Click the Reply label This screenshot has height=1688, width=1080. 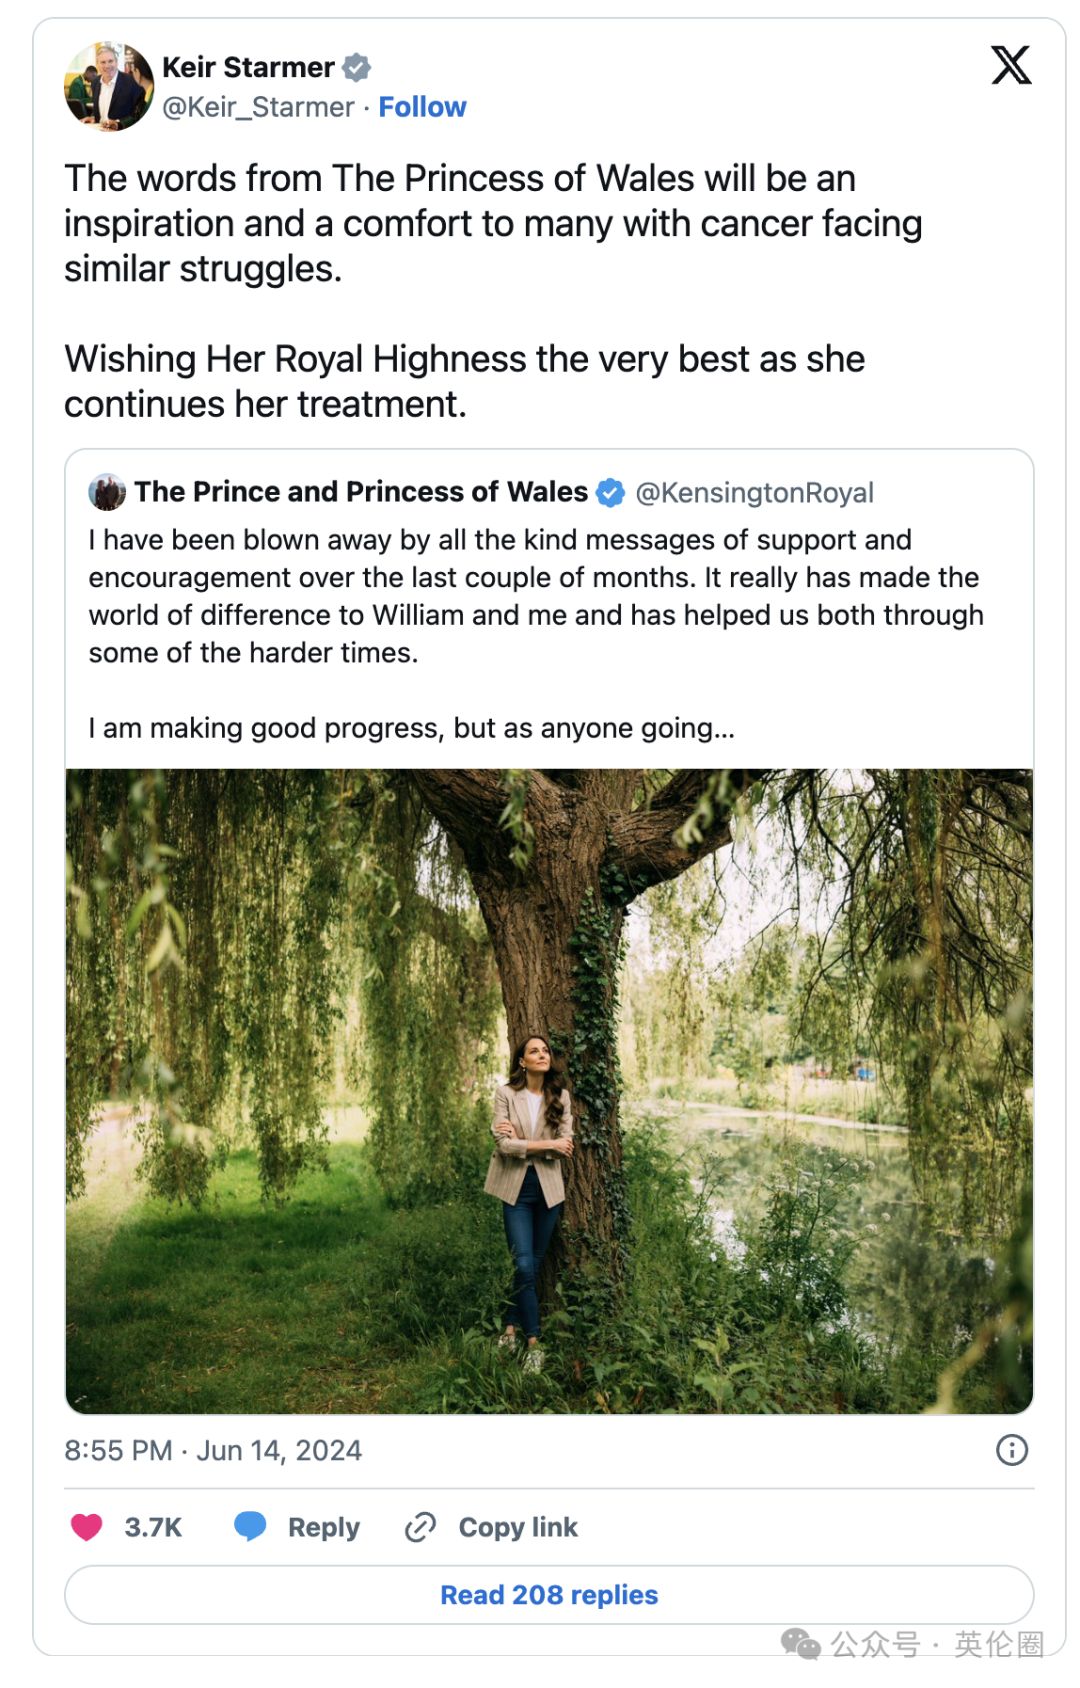click(323, 1527)
